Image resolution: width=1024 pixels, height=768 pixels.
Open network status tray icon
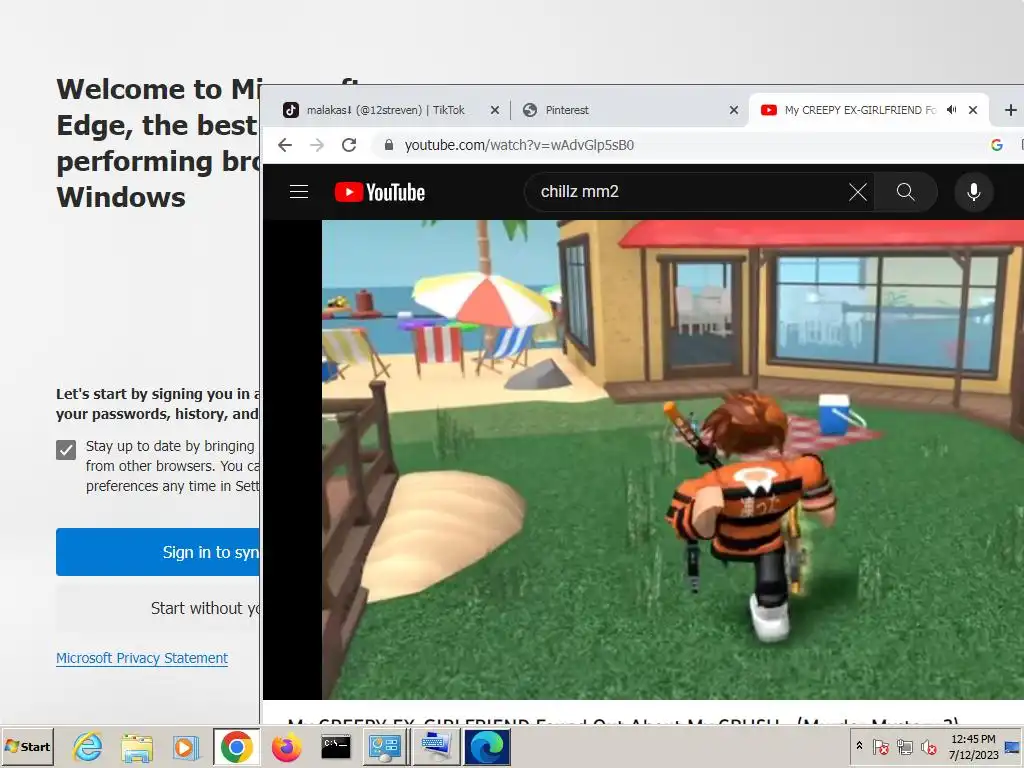[x=904, y=746]
